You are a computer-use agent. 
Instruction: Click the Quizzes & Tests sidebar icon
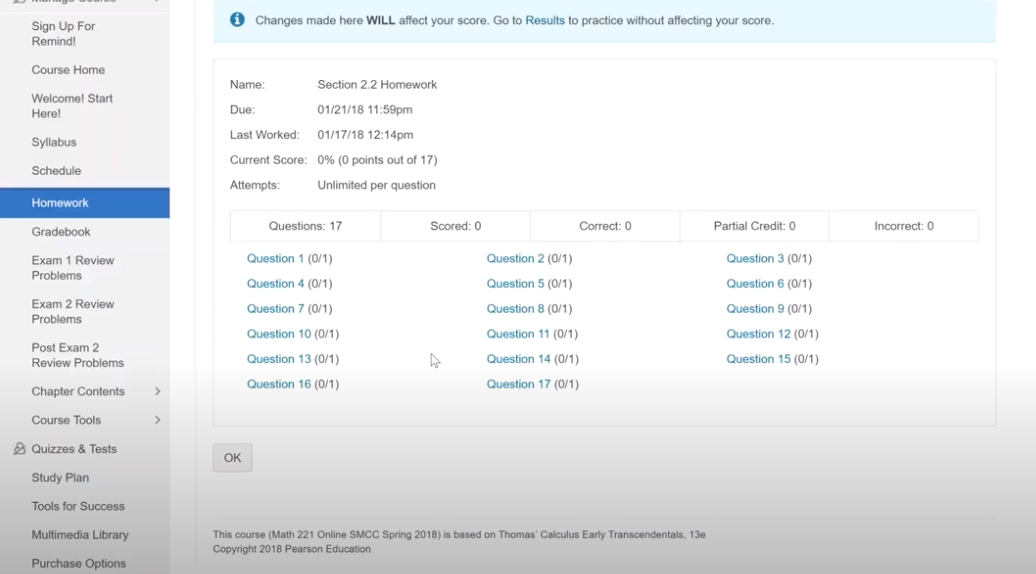tap(19, 448)
